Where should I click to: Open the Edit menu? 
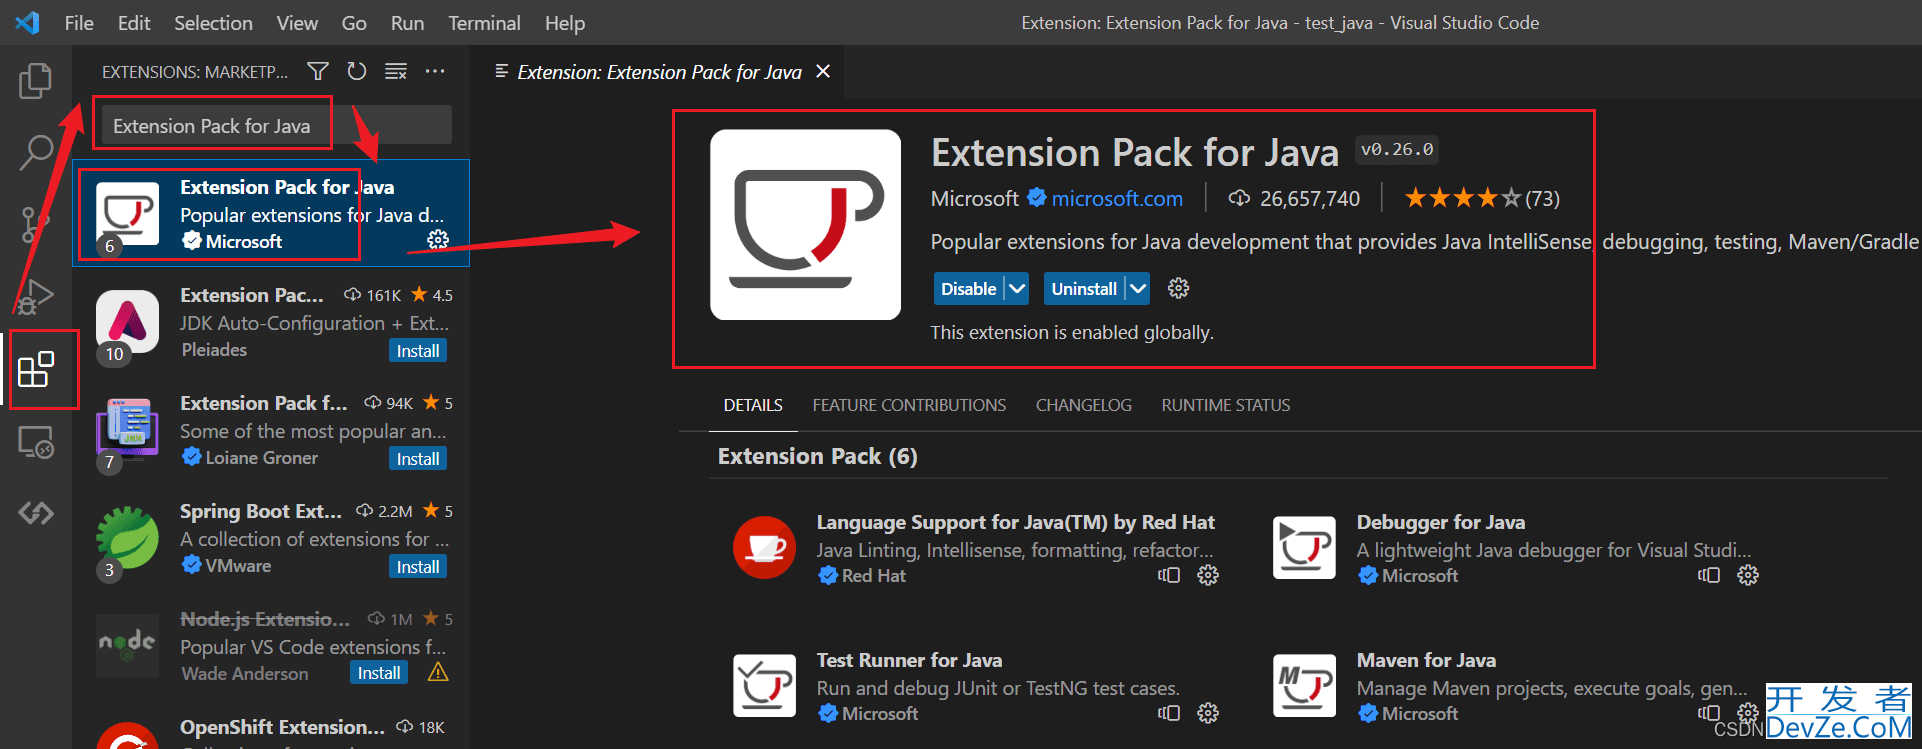click(134, 22)
